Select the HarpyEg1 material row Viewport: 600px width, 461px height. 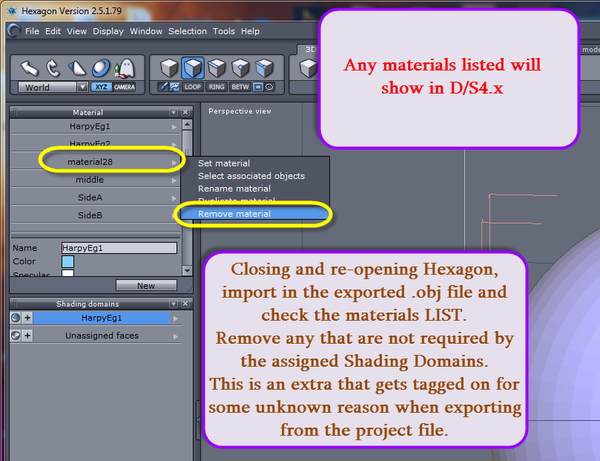95,126
